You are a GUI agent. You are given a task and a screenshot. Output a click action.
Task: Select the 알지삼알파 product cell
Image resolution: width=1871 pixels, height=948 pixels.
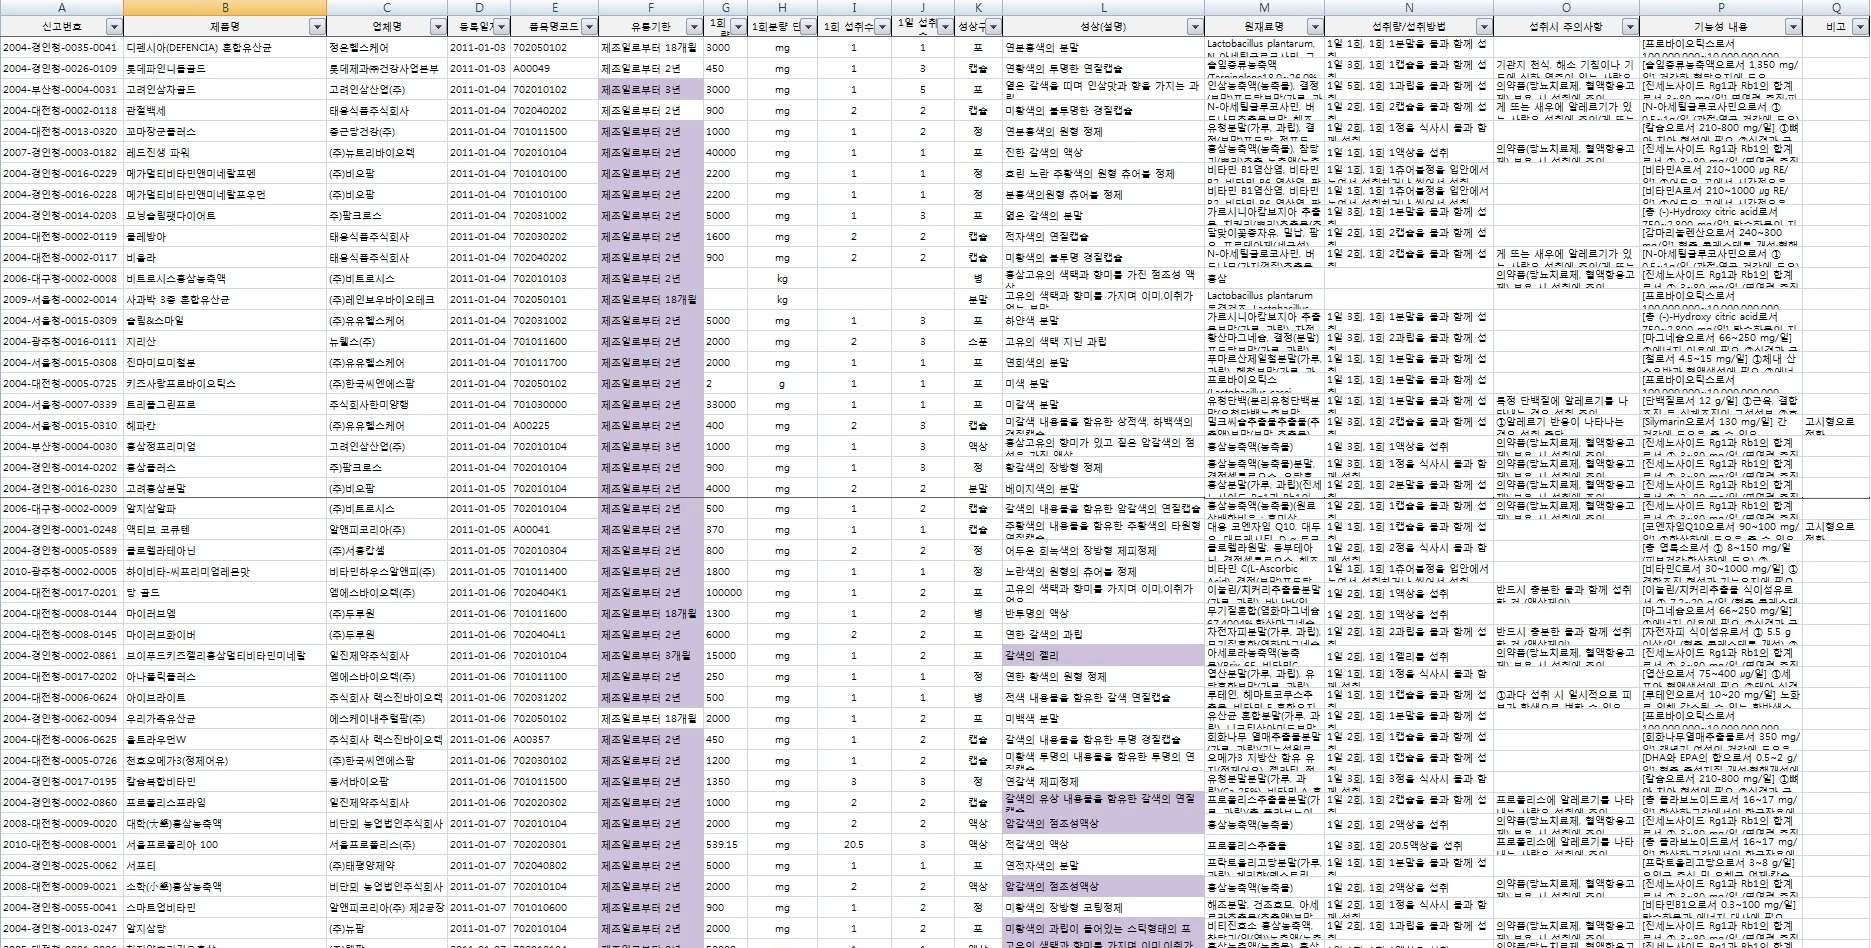(x=225, y=508)
